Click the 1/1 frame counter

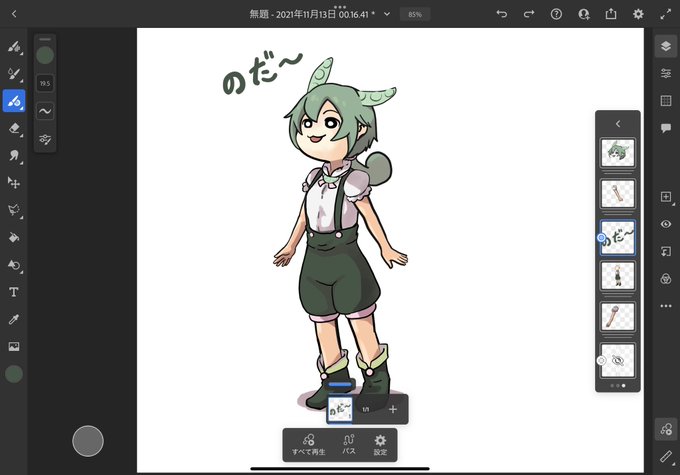tap(366, 409)
